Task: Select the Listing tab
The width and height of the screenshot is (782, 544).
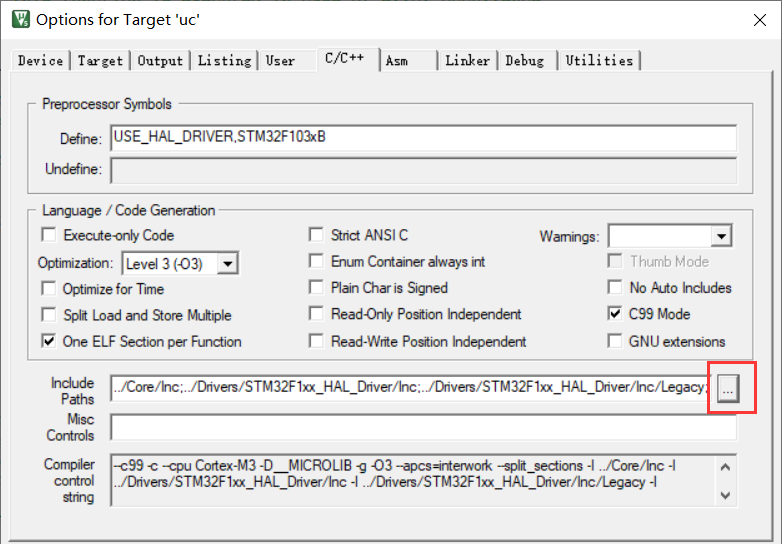Action: [224, 61]
